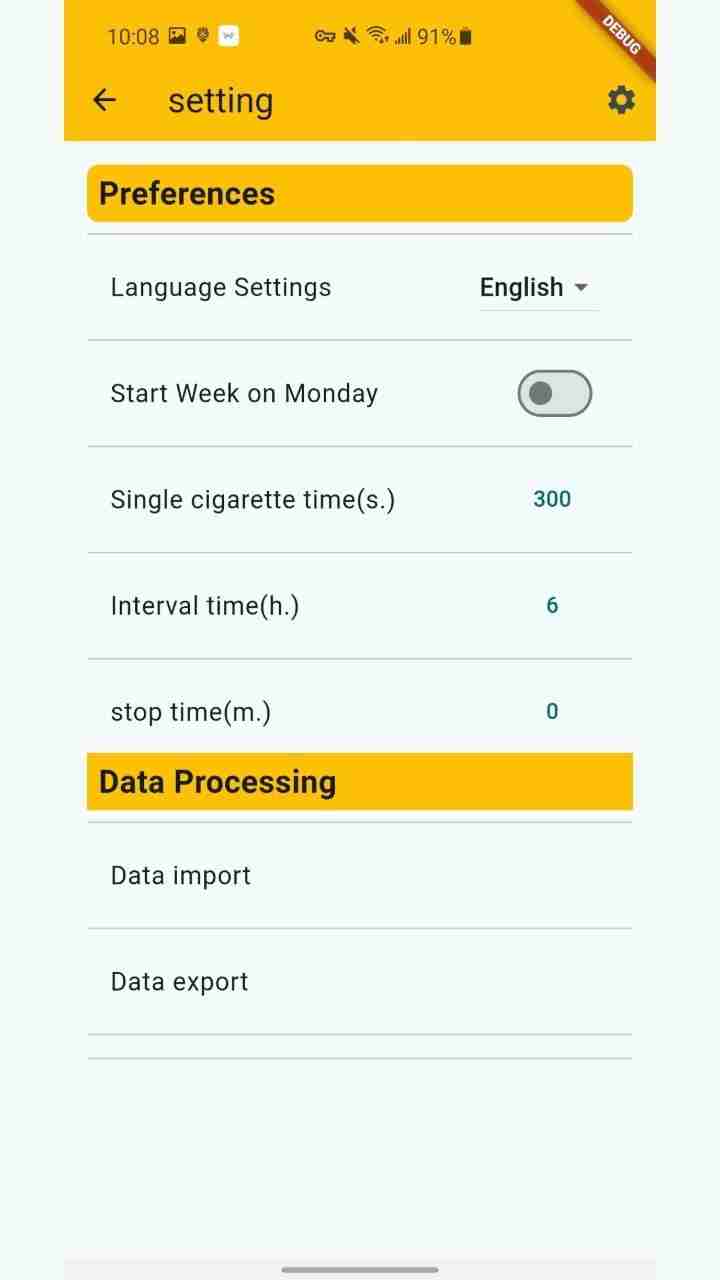Tap the VPN key status icon
Screen dimensions: 720x1280
(x=325, y=37)
